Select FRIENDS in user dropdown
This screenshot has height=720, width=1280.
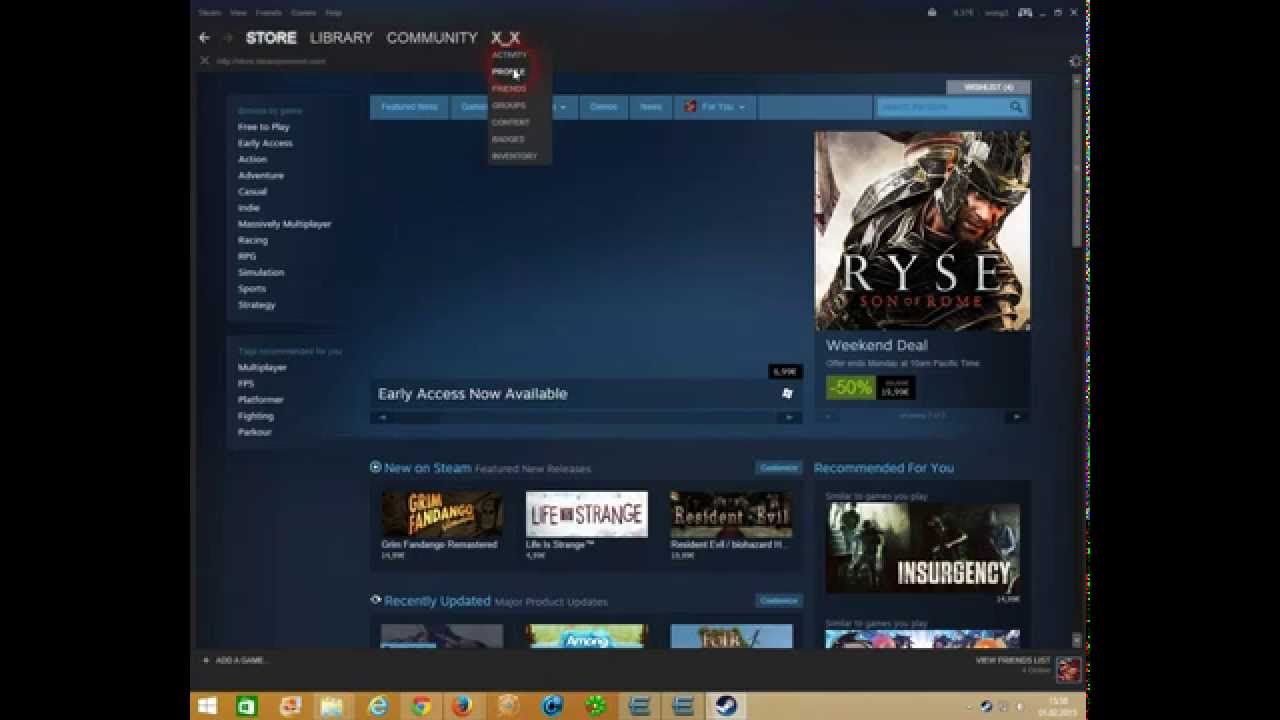tap(509, 89)
